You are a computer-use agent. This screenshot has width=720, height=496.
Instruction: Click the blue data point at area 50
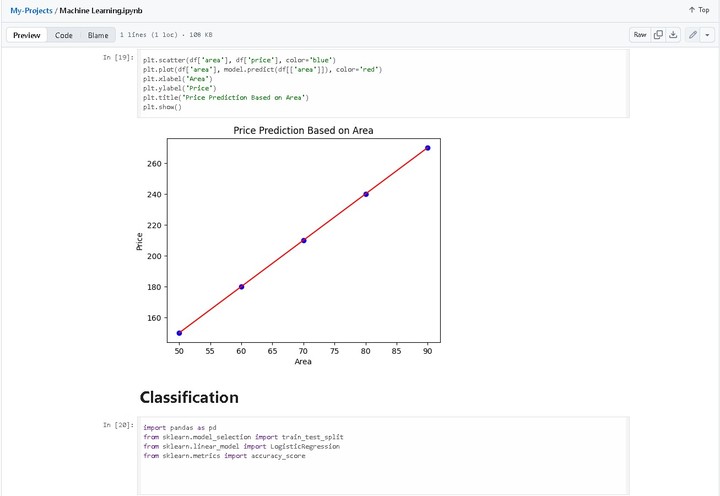[x=179, y=333]
